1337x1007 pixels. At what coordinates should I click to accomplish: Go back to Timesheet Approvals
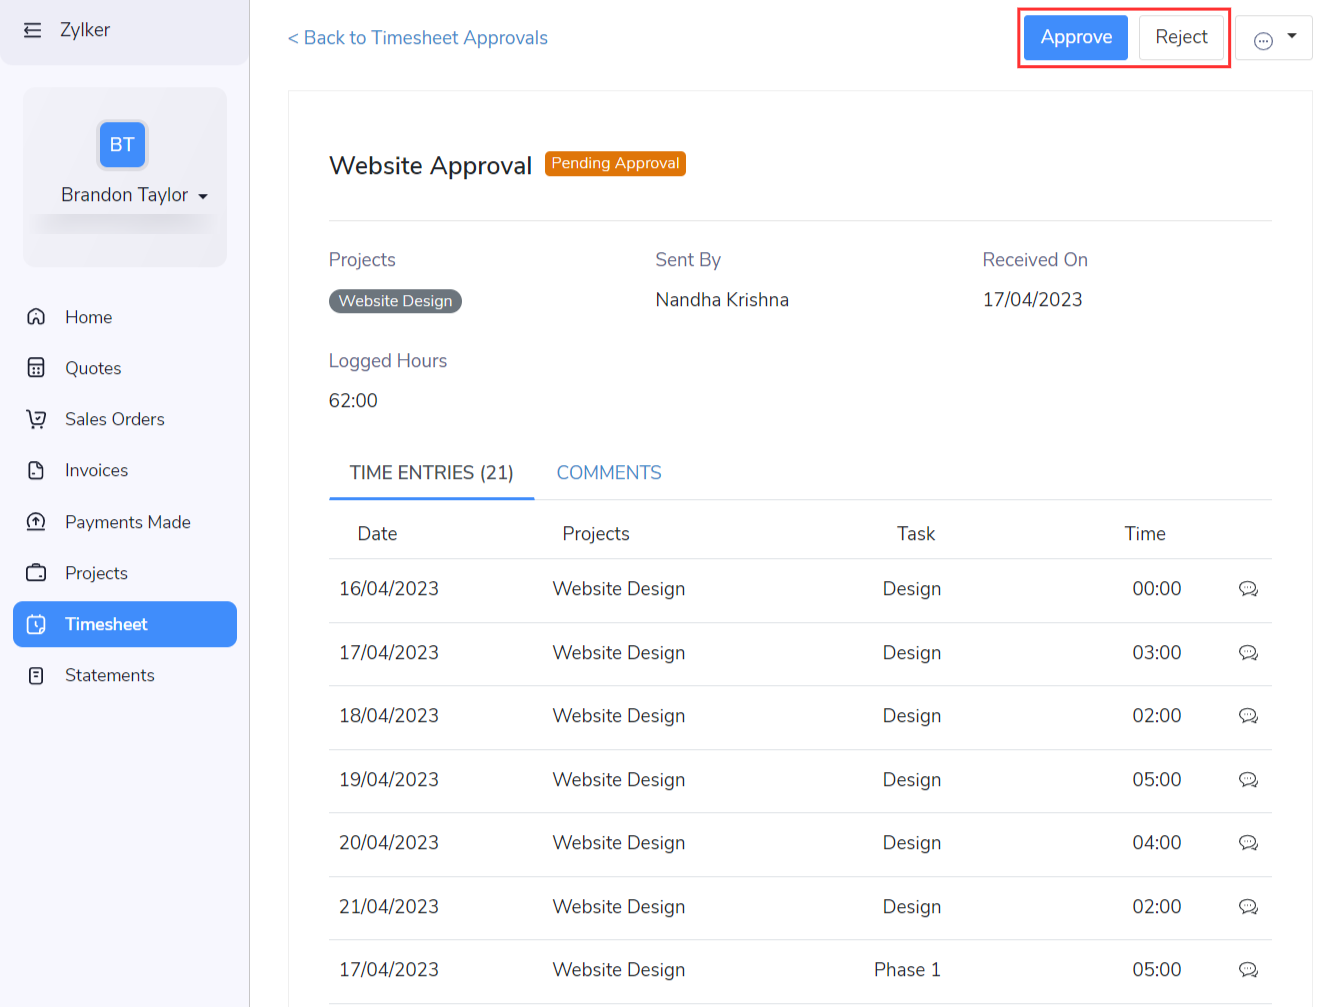pos(417,37)
